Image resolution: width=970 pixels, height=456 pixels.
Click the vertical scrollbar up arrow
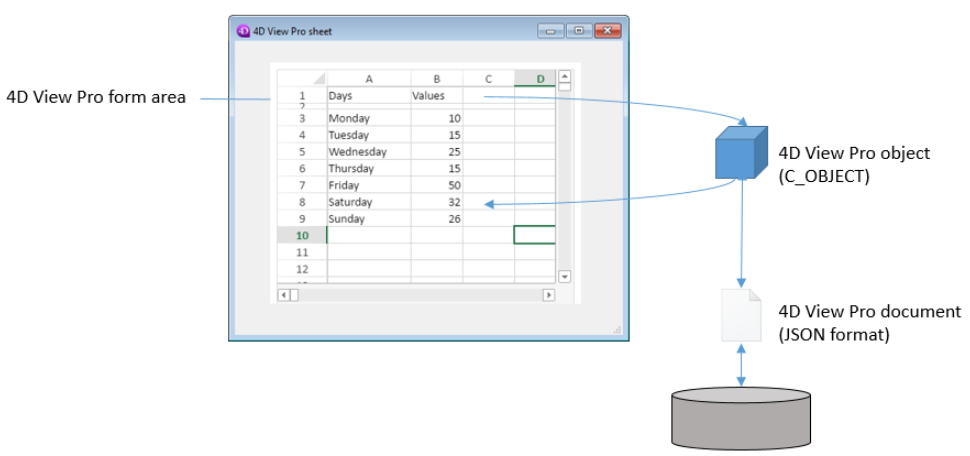pos(564,77)
